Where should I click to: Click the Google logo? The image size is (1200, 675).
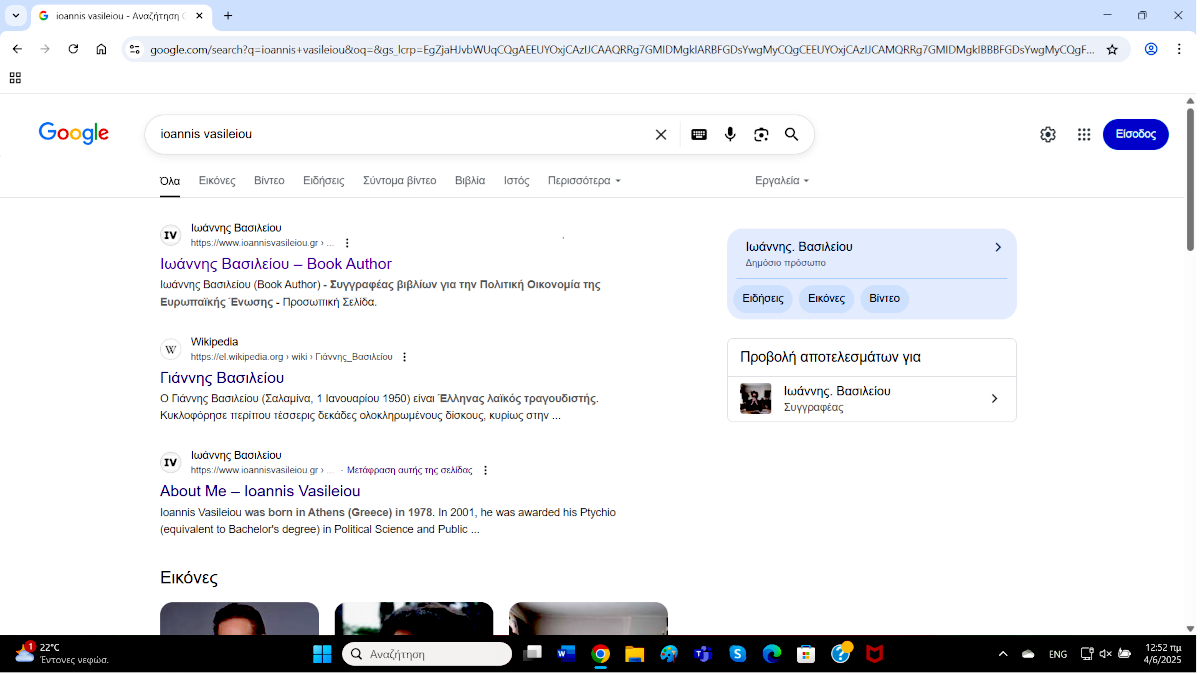pos(74,133)
